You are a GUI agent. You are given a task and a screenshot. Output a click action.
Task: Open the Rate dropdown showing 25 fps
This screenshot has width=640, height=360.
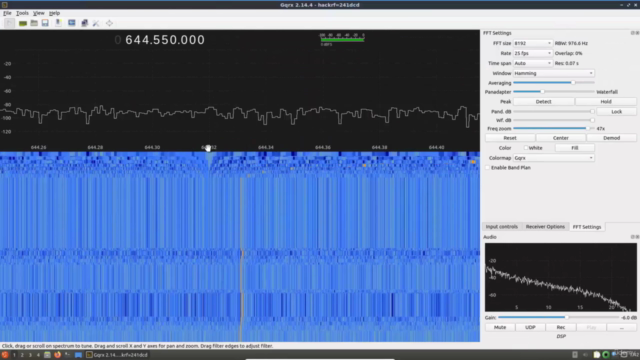coord(532,53)
